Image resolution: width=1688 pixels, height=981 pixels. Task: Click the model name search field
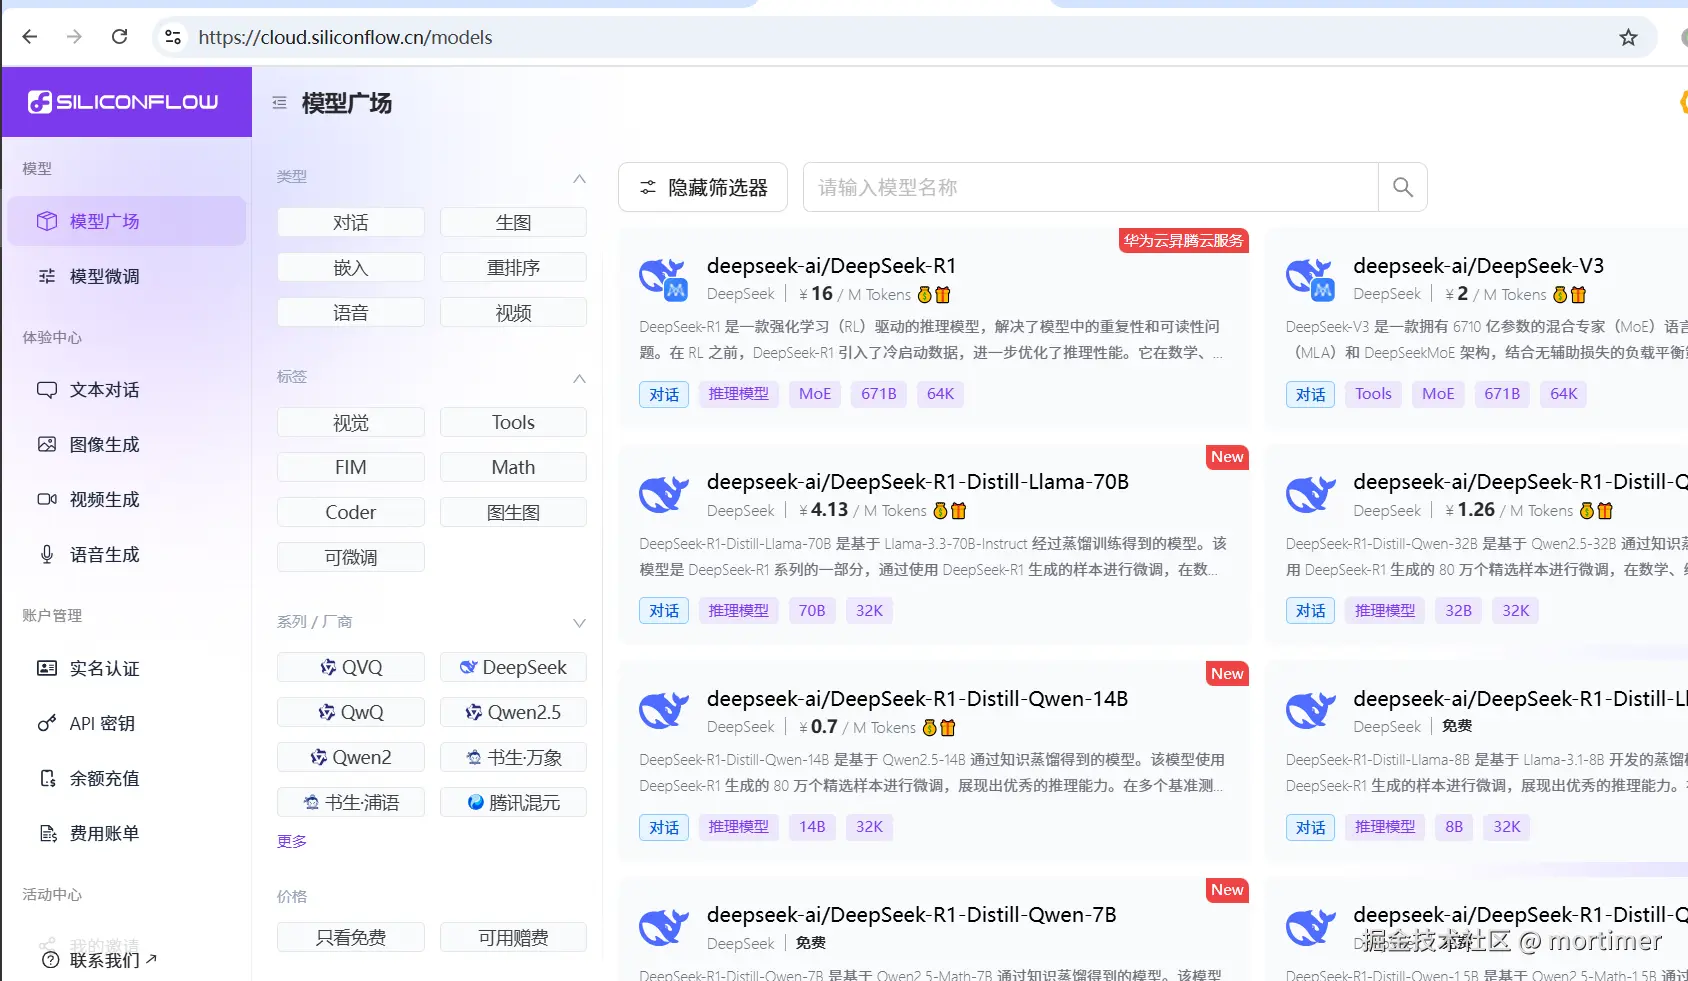pos(1091,187)
